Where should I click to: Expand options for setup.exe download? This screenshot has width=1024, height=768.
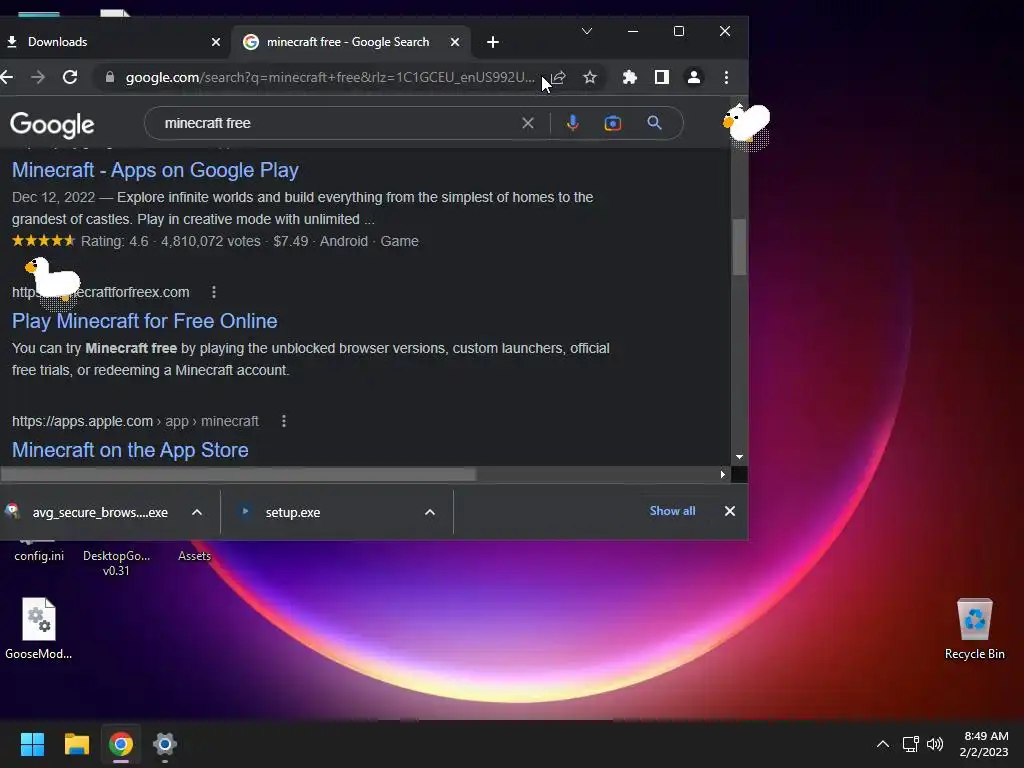click(430, 512)
